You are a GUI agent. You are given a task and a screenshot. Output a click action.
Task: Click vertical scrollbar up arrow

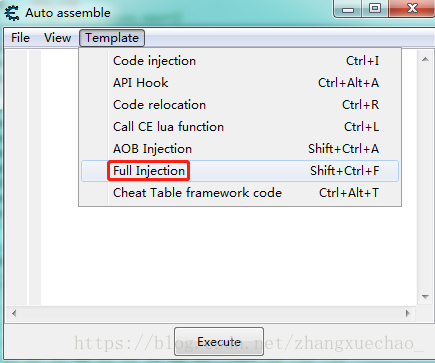pos(425,59)
